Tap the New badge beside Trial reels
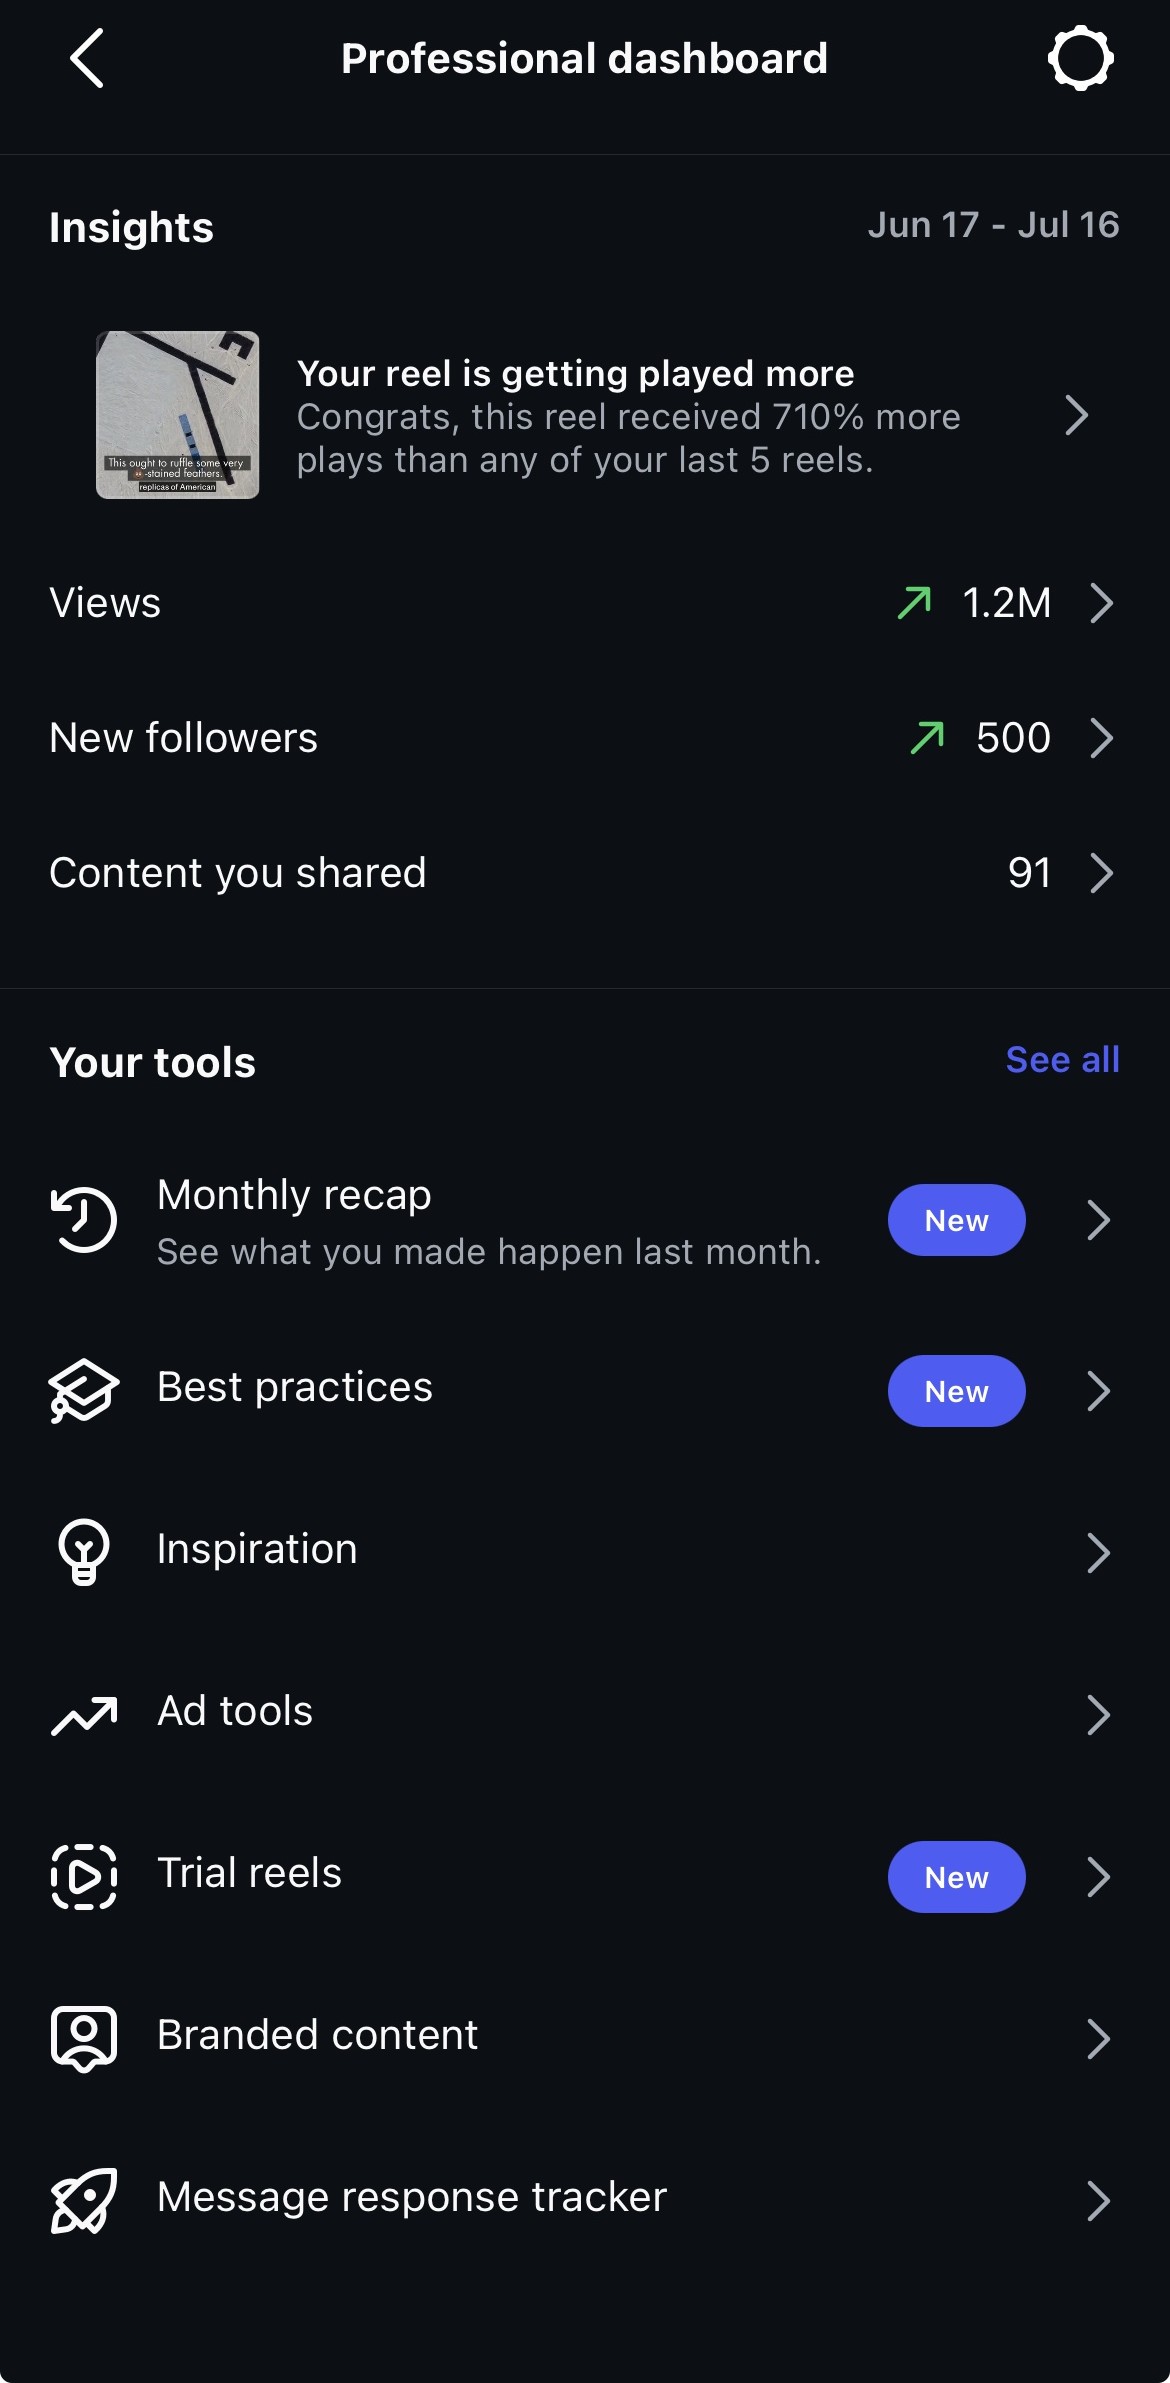 pyautogui.click(x=957, y=1877)
